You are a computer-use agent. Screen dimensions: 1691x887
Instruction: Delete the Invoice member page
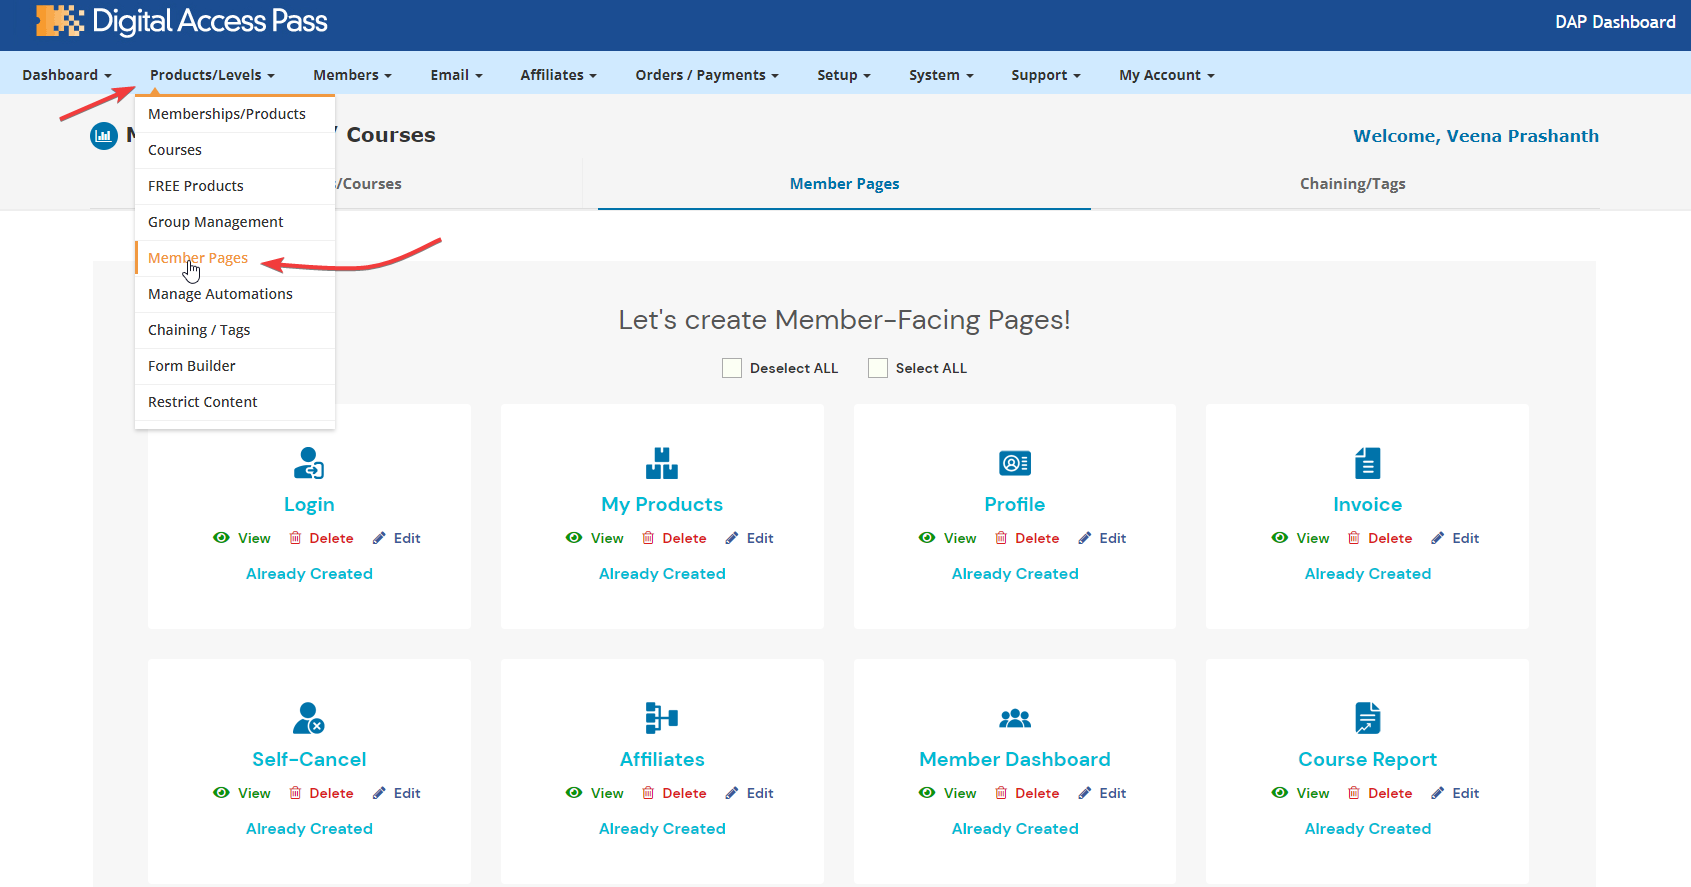[1380, 538]
